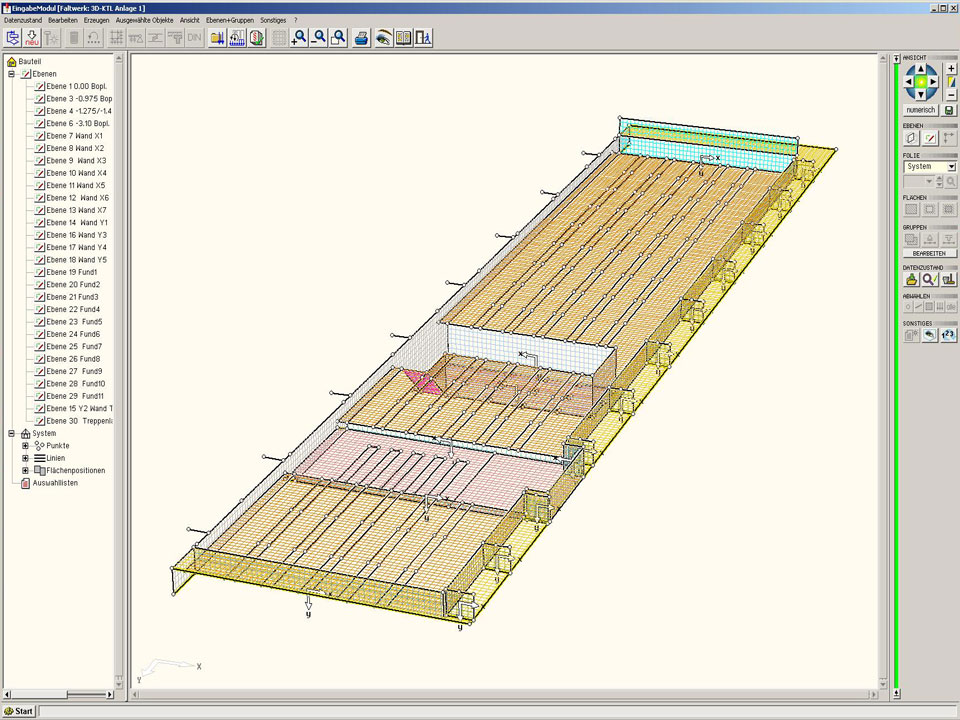Expand the Flächenpositionen tree node
This screenshot has height=720, width=960.
point(26,470)
